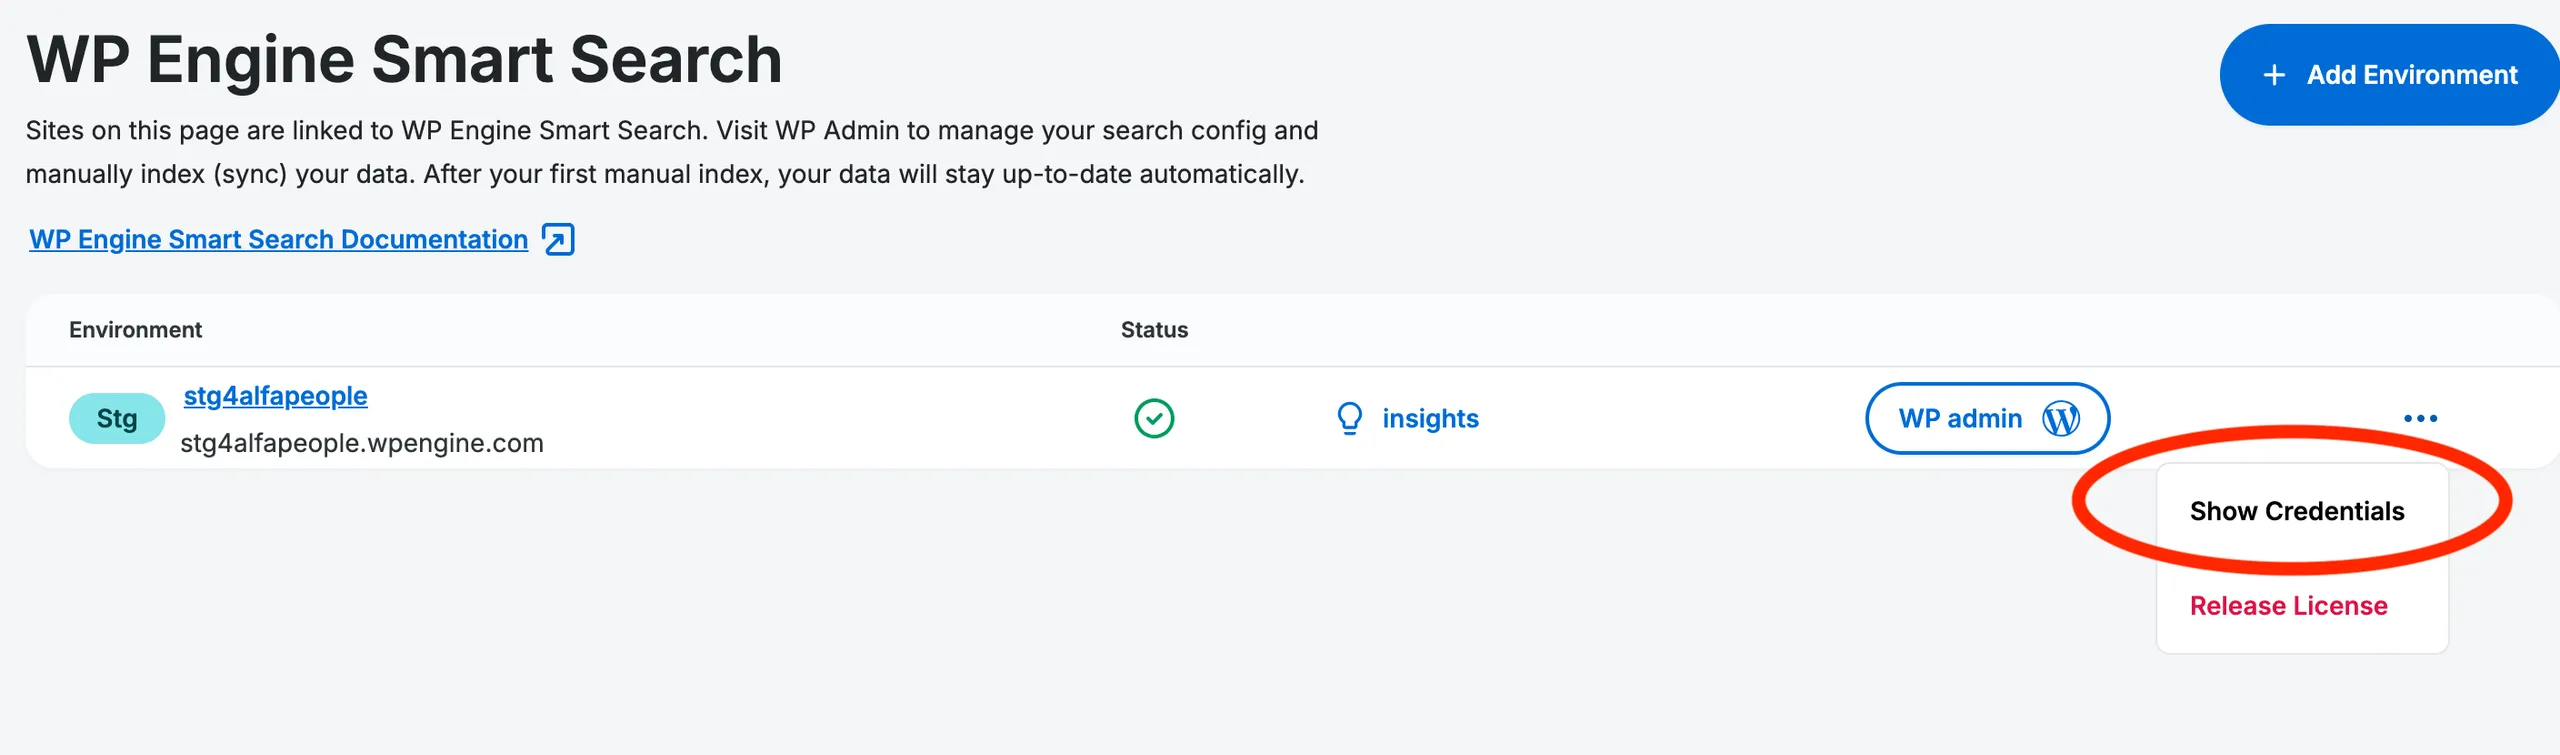Select Show Credentials from the menu
2560x755 pixels.
(x=2297, y=511)
